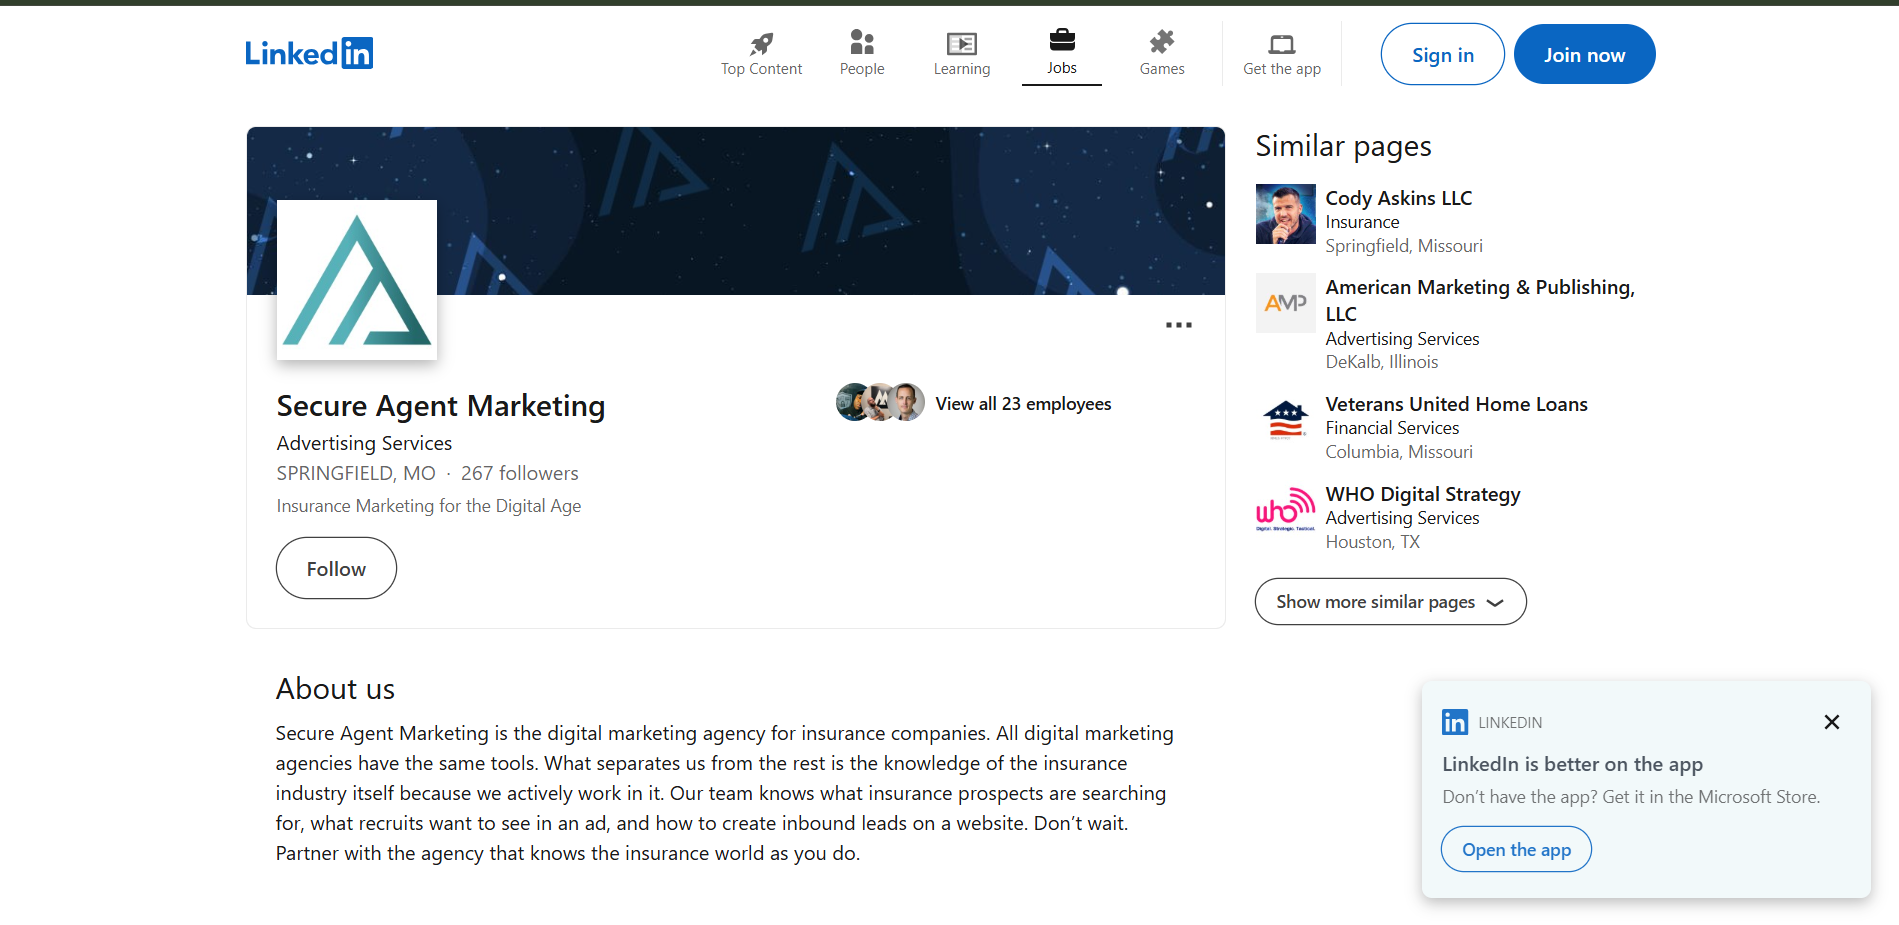Screen dimensions: 1899x925
Task: Open Cody Askins LLC page
Action: 1399,198
